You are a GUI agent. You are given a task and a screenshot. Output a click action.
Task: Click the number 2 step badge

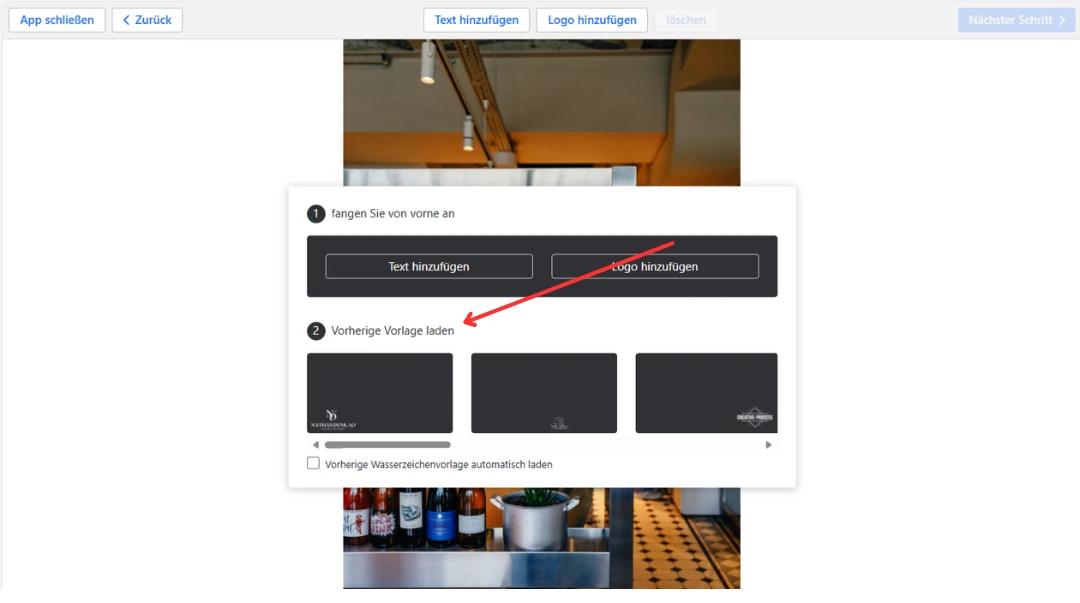pyautogui.click(x=316, y=331)
